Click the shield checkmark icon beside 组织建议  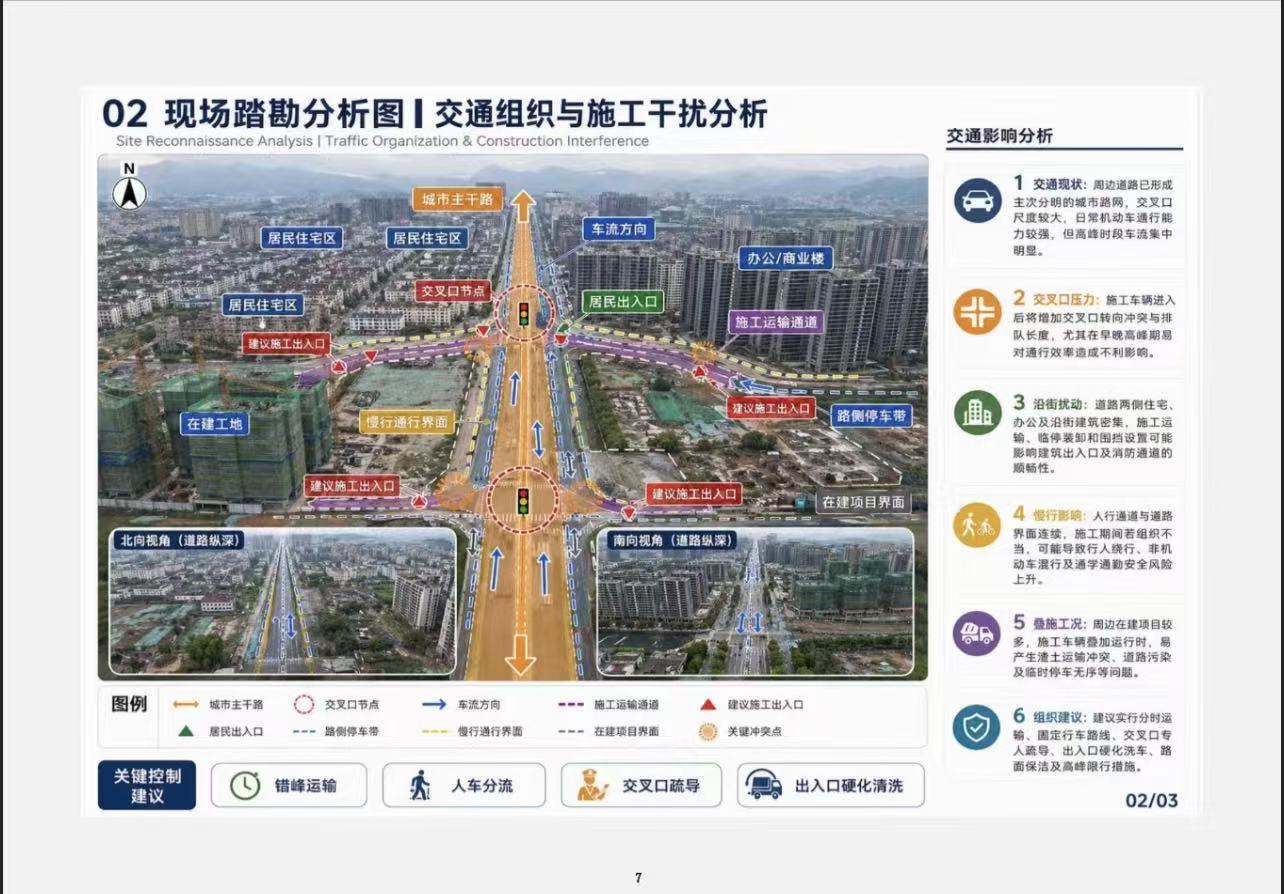coord(976,728)
